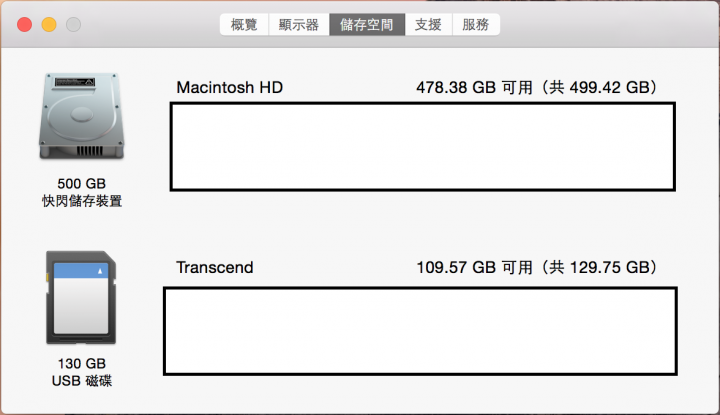Minimize the window with the yellow button
The width and height of the screenshot is (720, 415).
(49, 24)
